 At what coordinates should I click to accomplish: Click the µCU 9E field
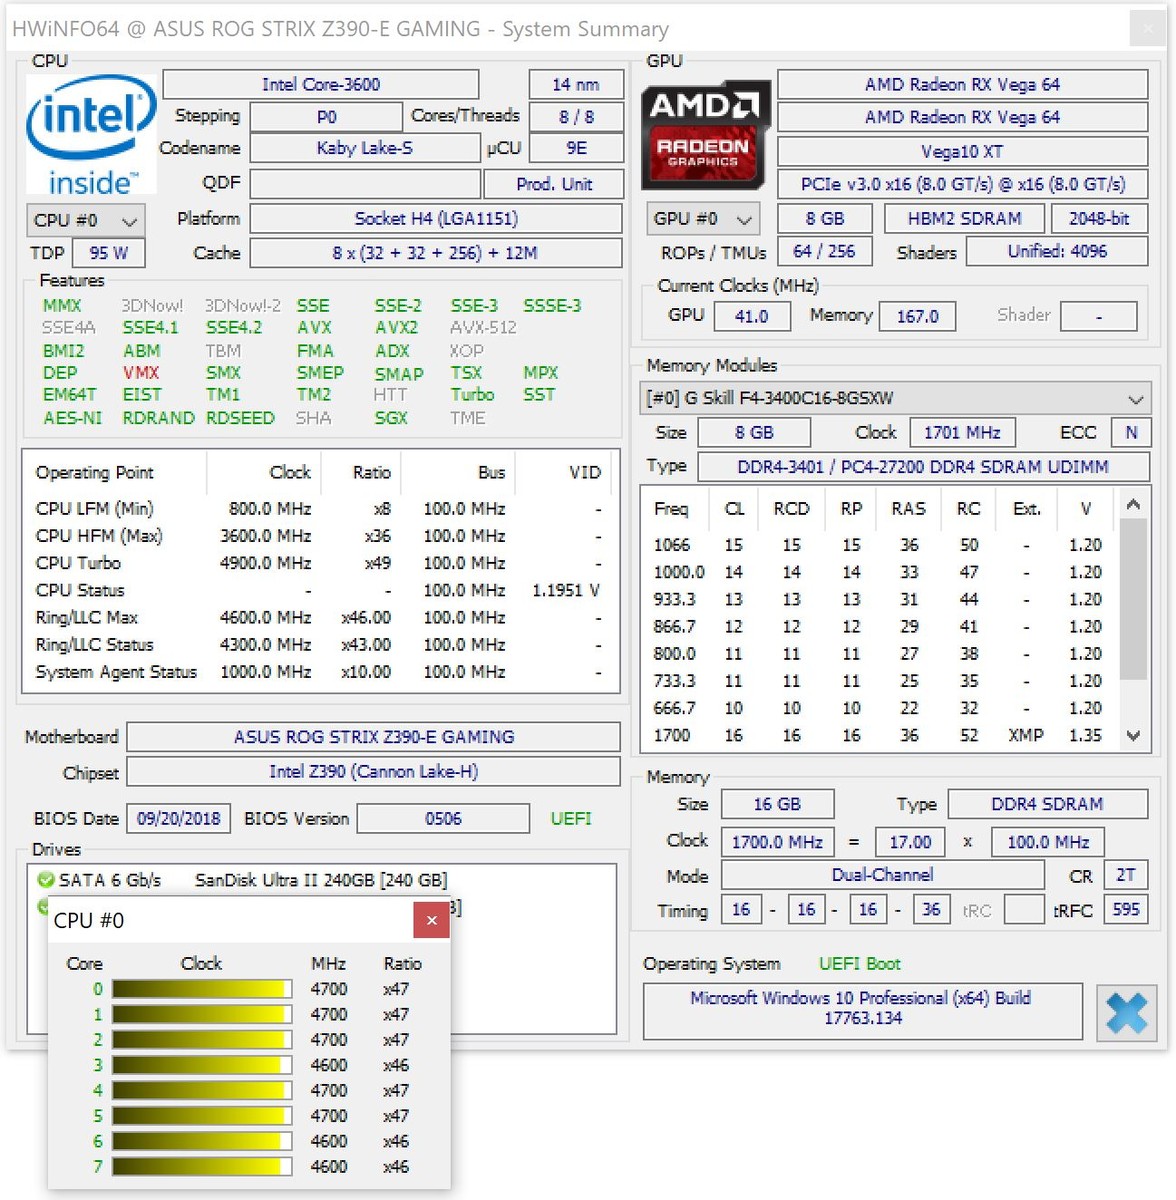[x=576, y=148]
